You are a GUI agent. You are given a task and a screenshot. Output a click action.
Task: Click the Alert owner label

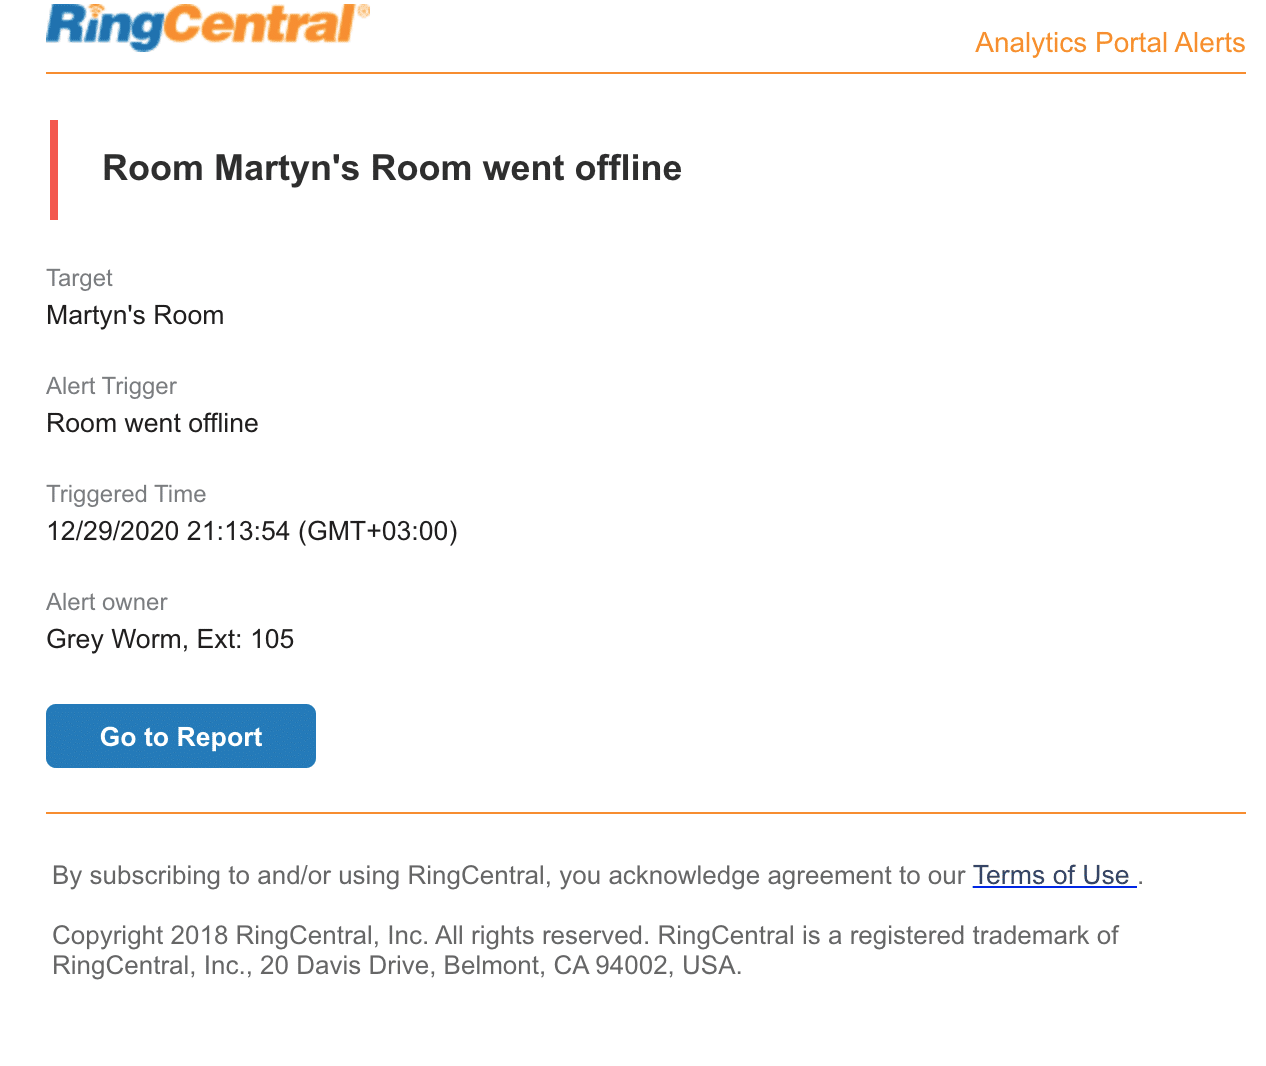point(106,602)
